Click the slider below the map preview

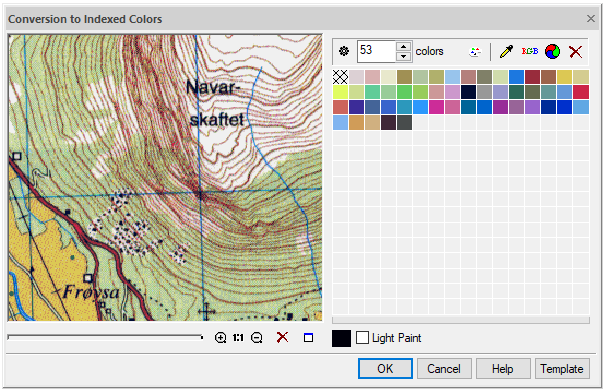(105, 337)
